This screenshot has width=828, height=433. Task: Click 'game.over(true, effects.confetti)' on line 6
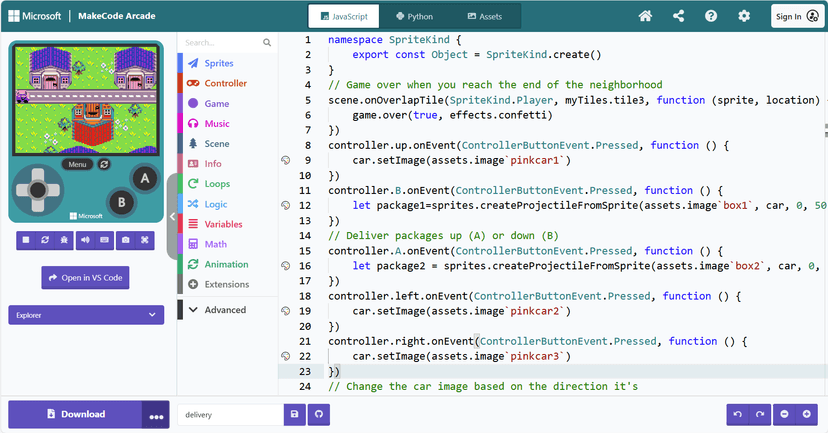(x=453, y=115)
